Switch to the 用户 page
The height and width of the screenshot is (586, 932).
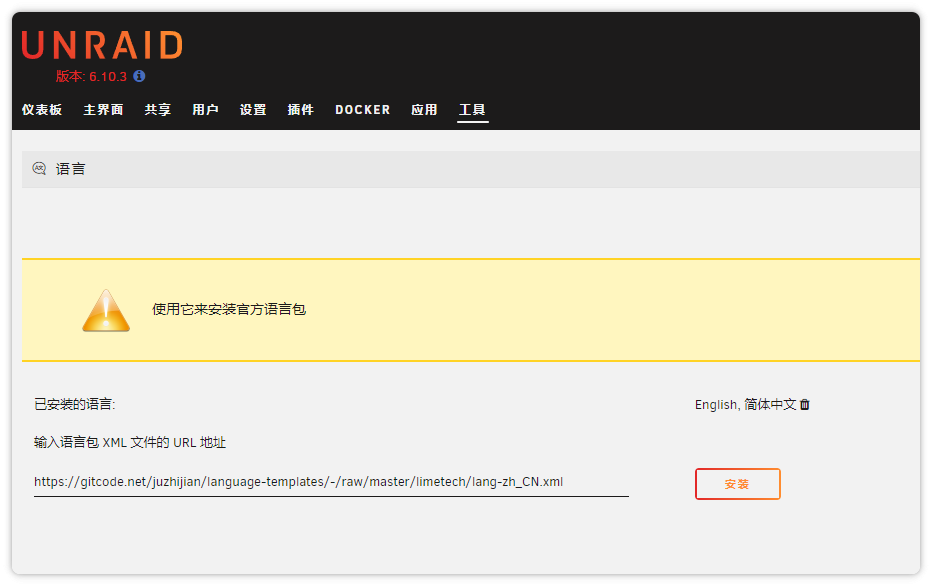205,110
